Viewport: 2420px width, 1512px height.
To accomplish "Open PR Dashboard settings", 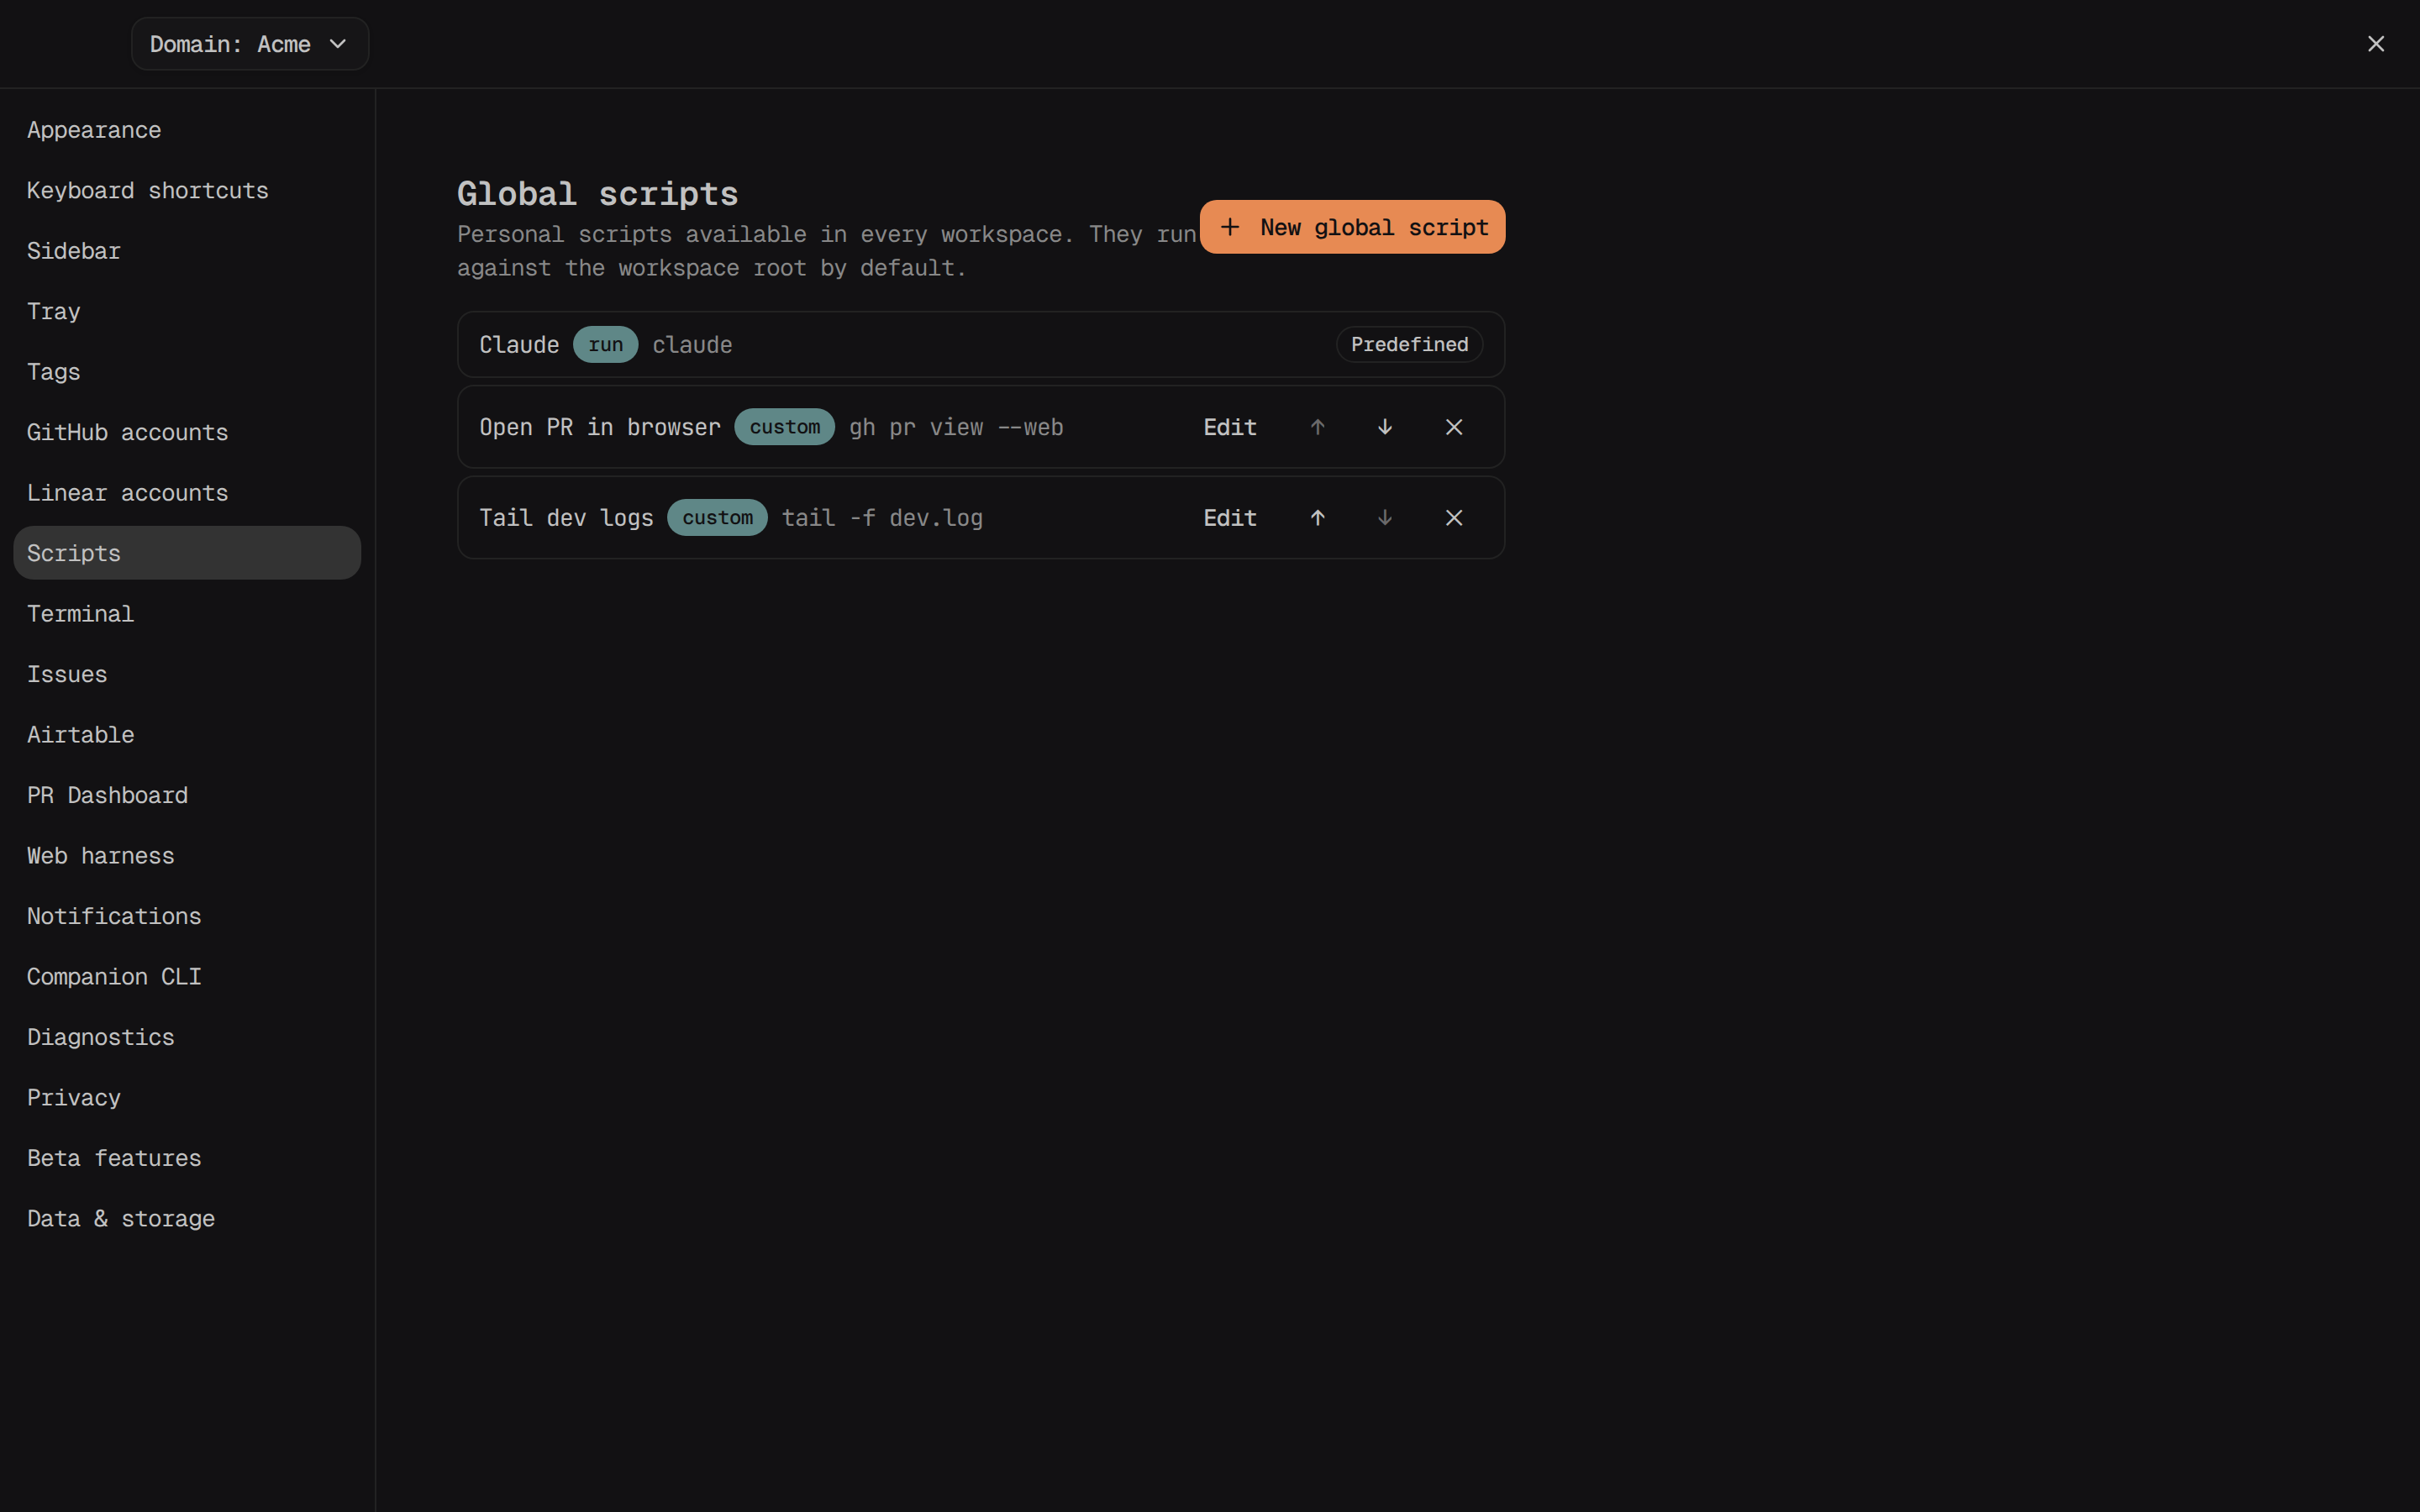I will (x=187, y=795).
